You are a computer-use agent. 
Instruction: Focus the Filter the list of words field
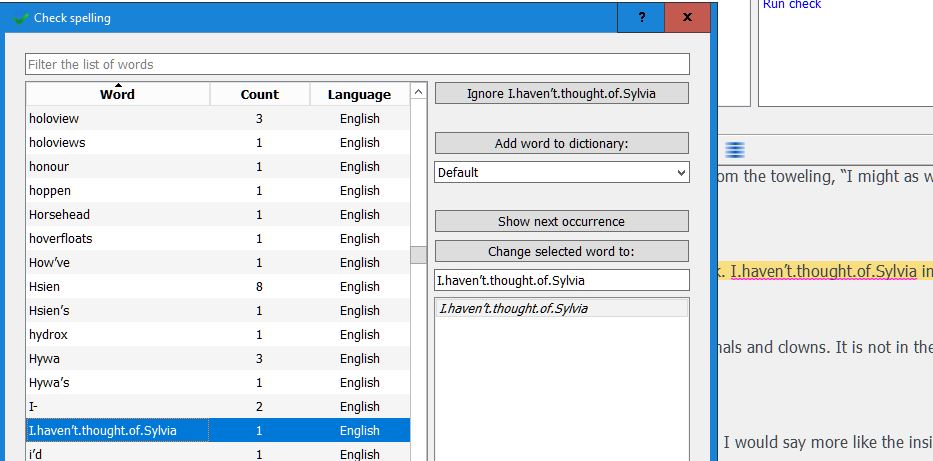pyautogui.click(x=357, y=64)
